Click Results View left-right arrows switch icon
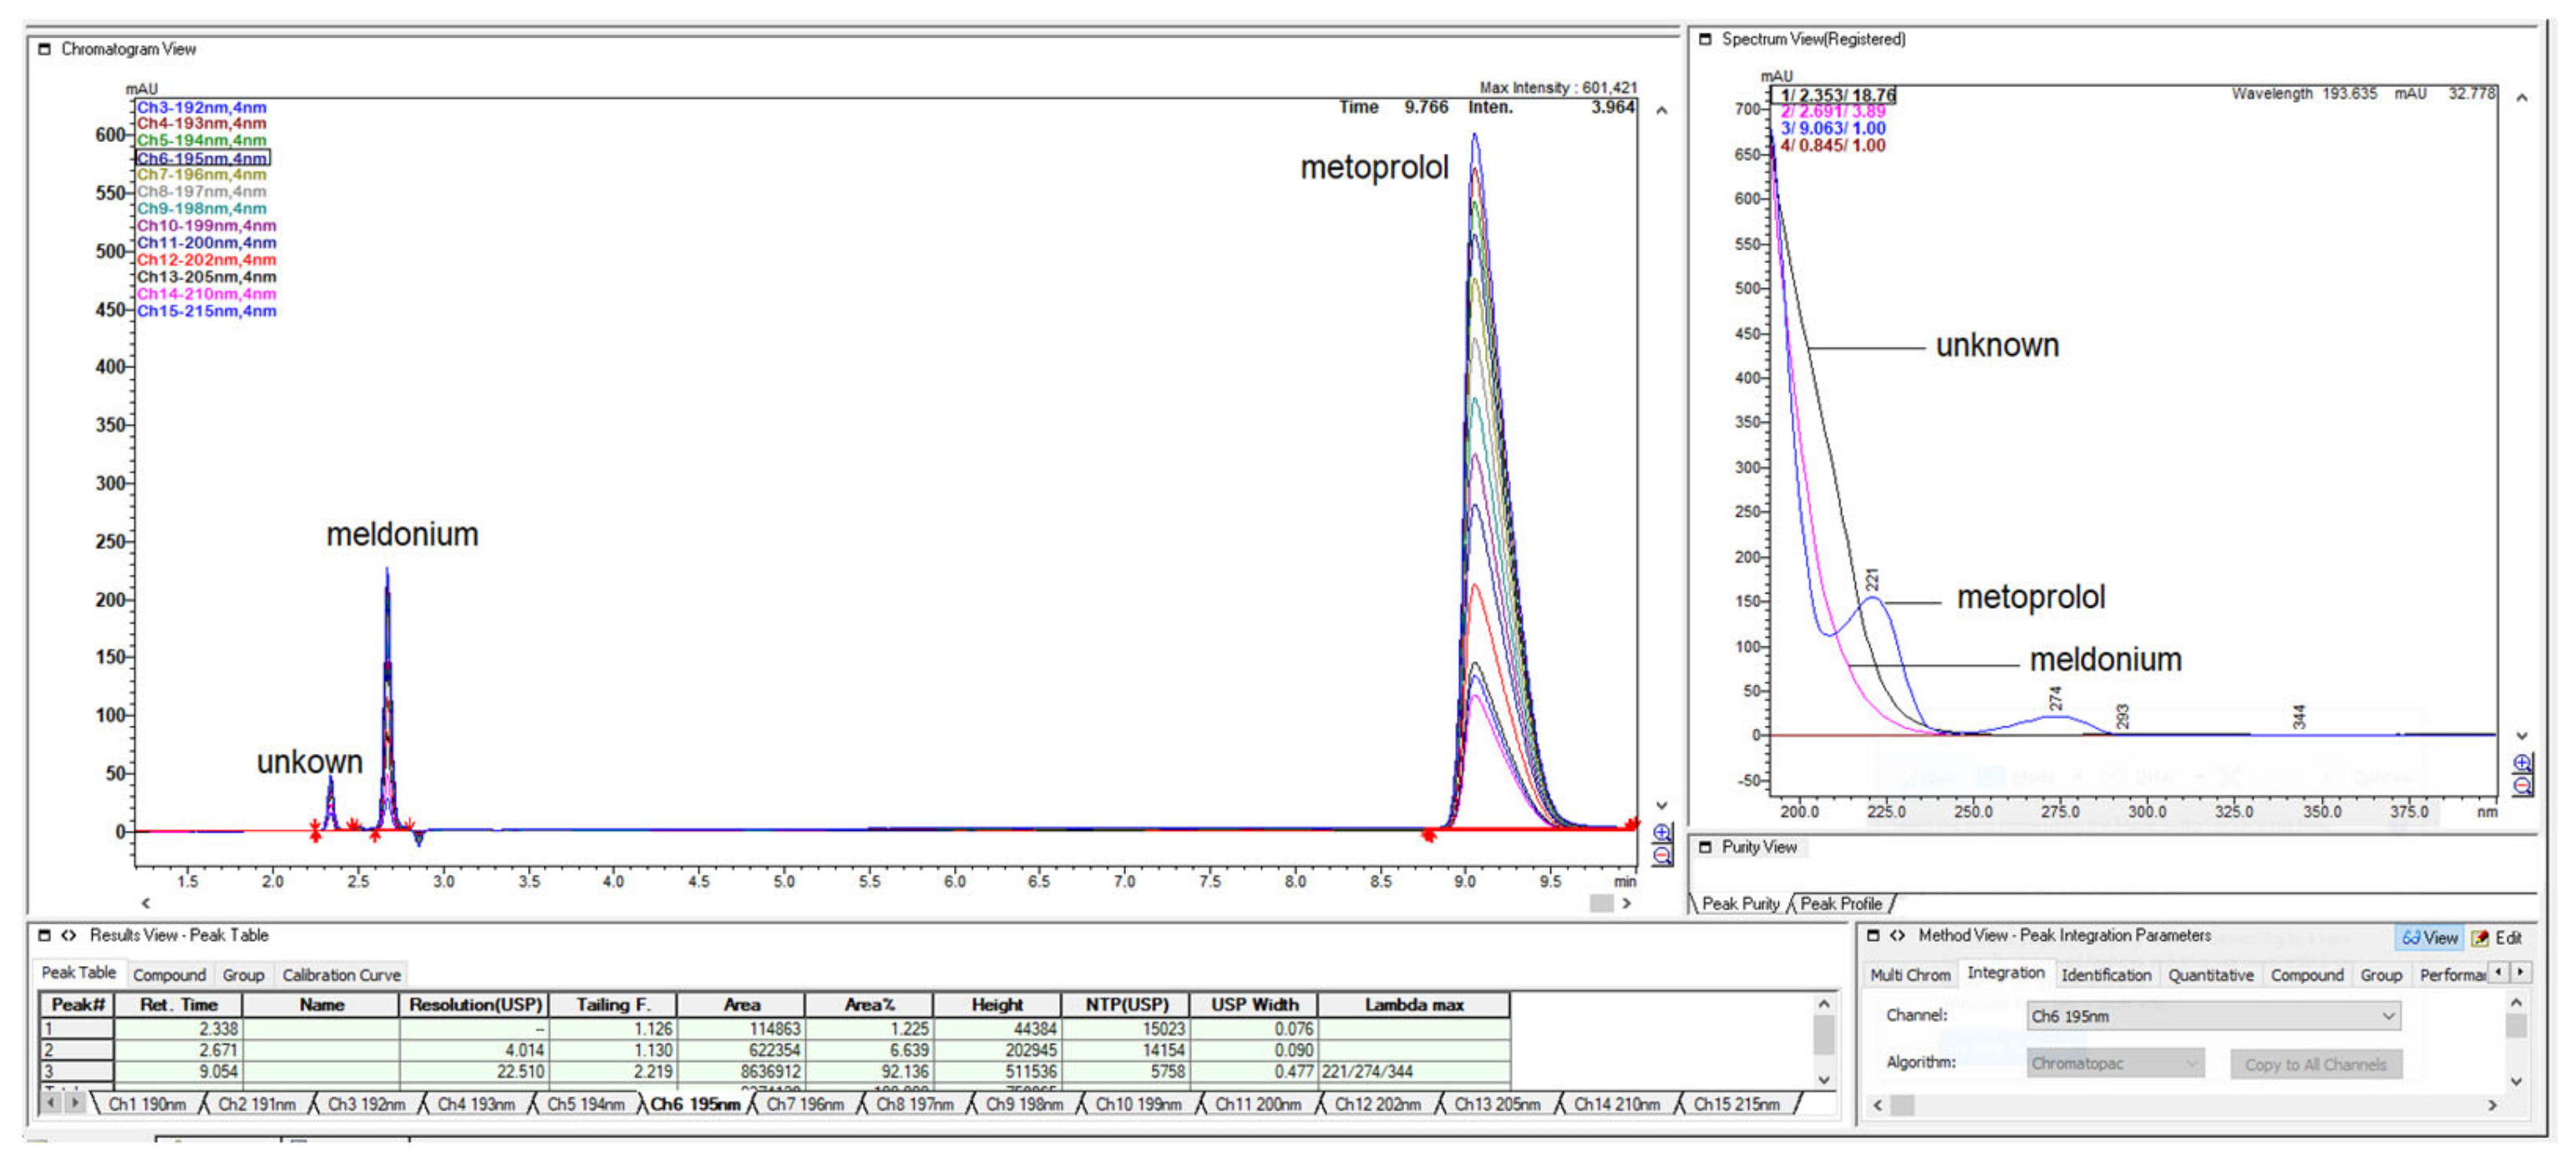Screen dimensions: 2576x1164 coord(68,935)
